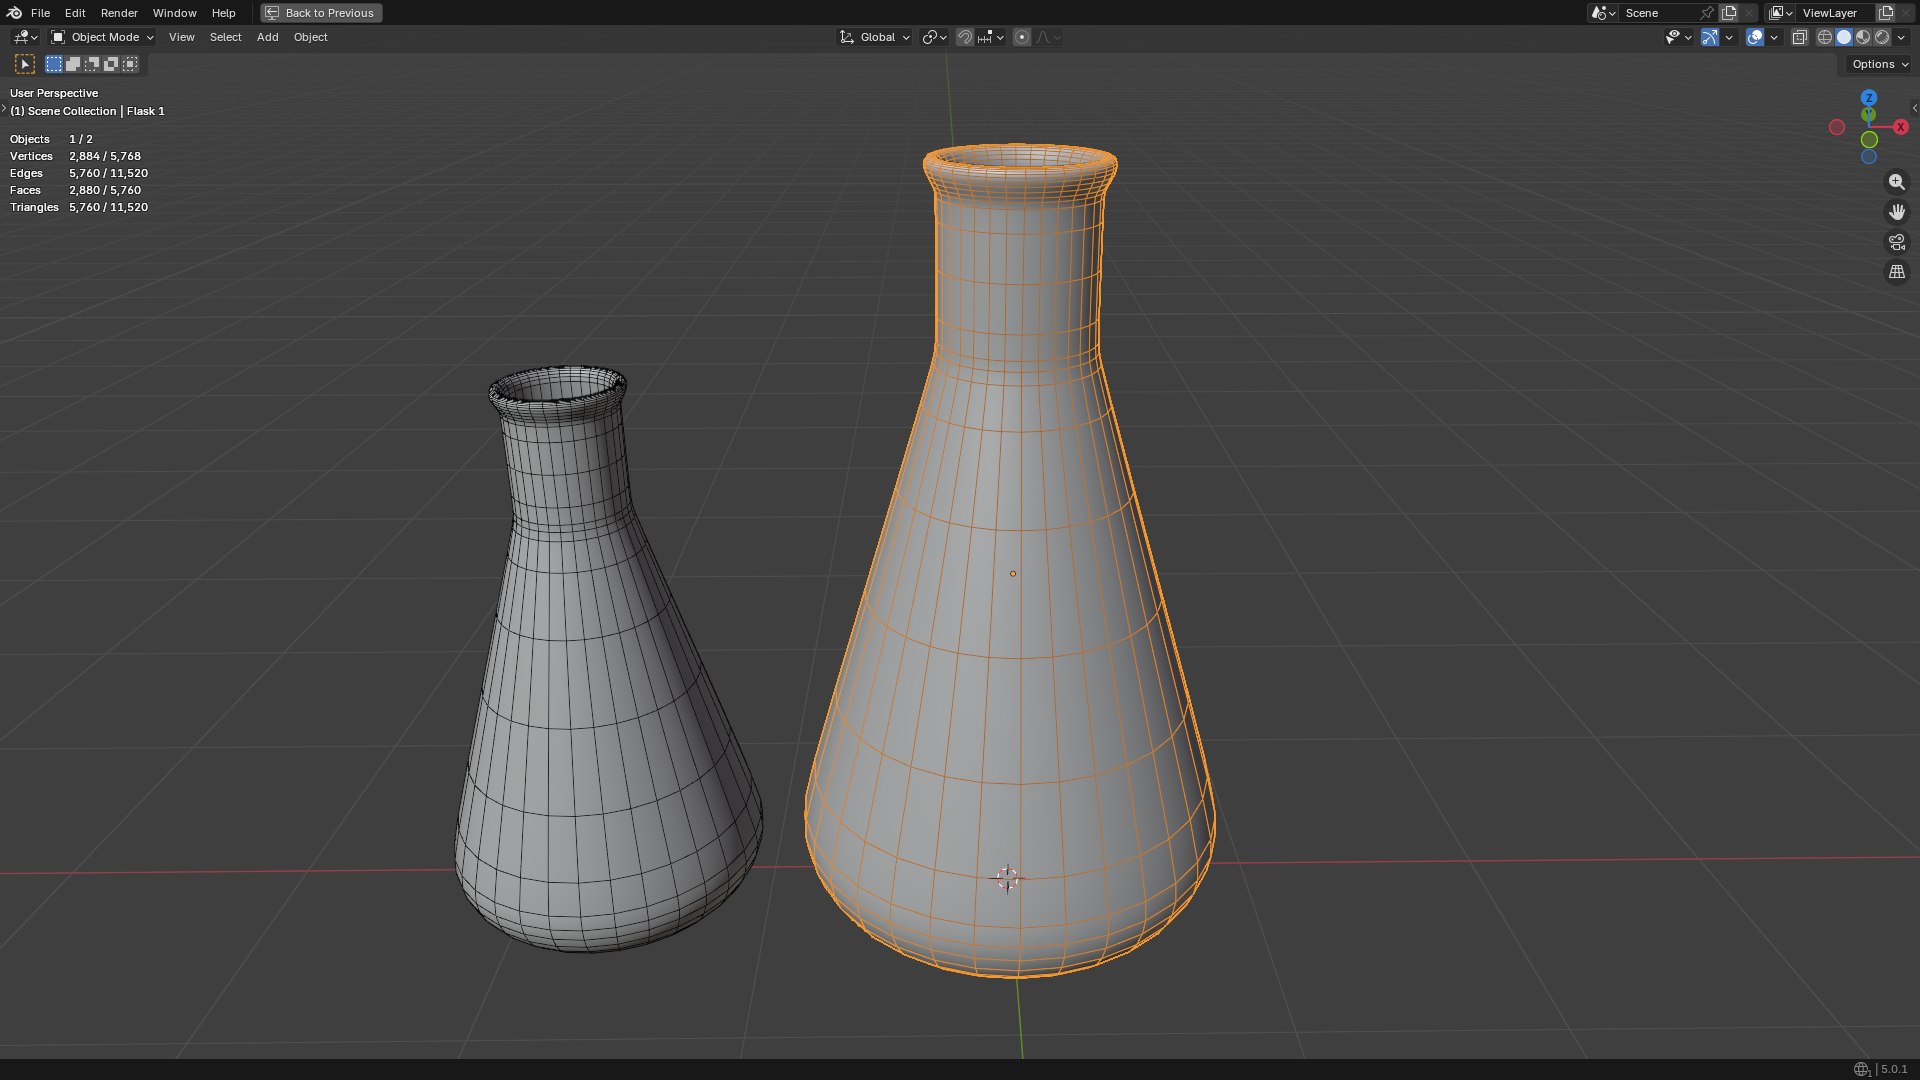Open the Help menu

[223, 13]
